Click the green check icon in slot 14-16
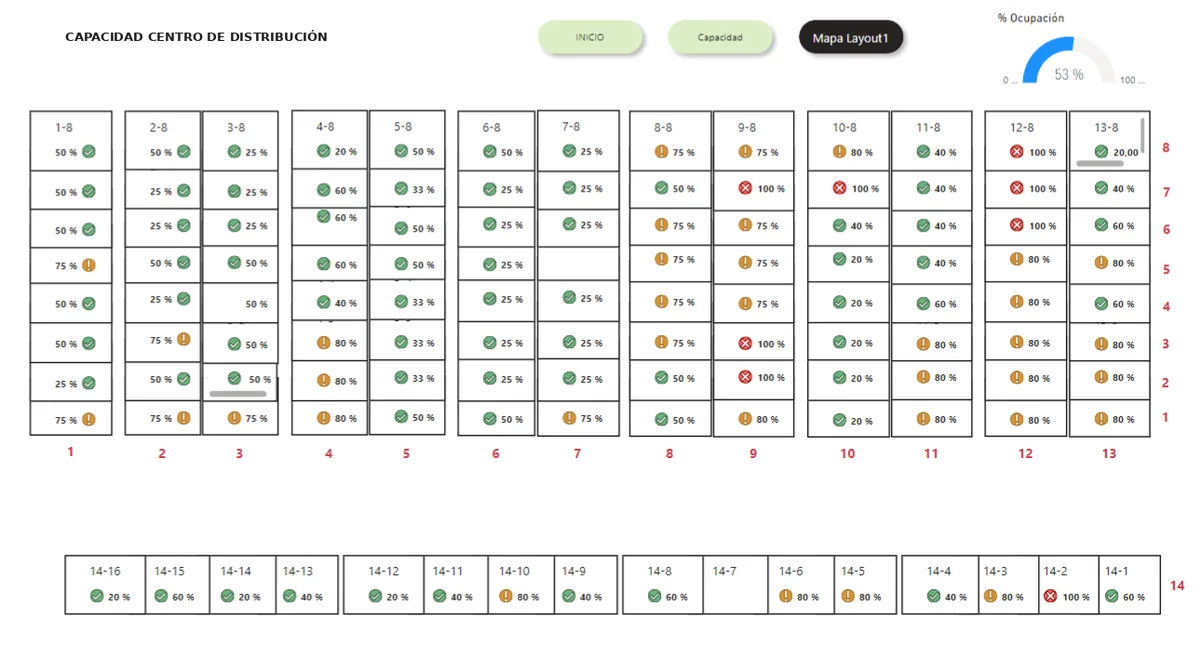 click(x=97, y=596)
